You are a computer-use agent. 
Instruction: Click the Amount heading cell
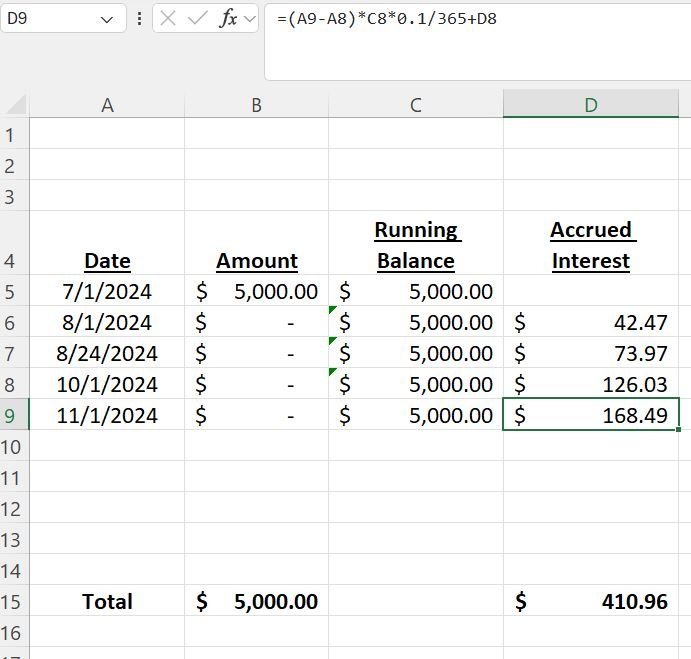(256, 243)
